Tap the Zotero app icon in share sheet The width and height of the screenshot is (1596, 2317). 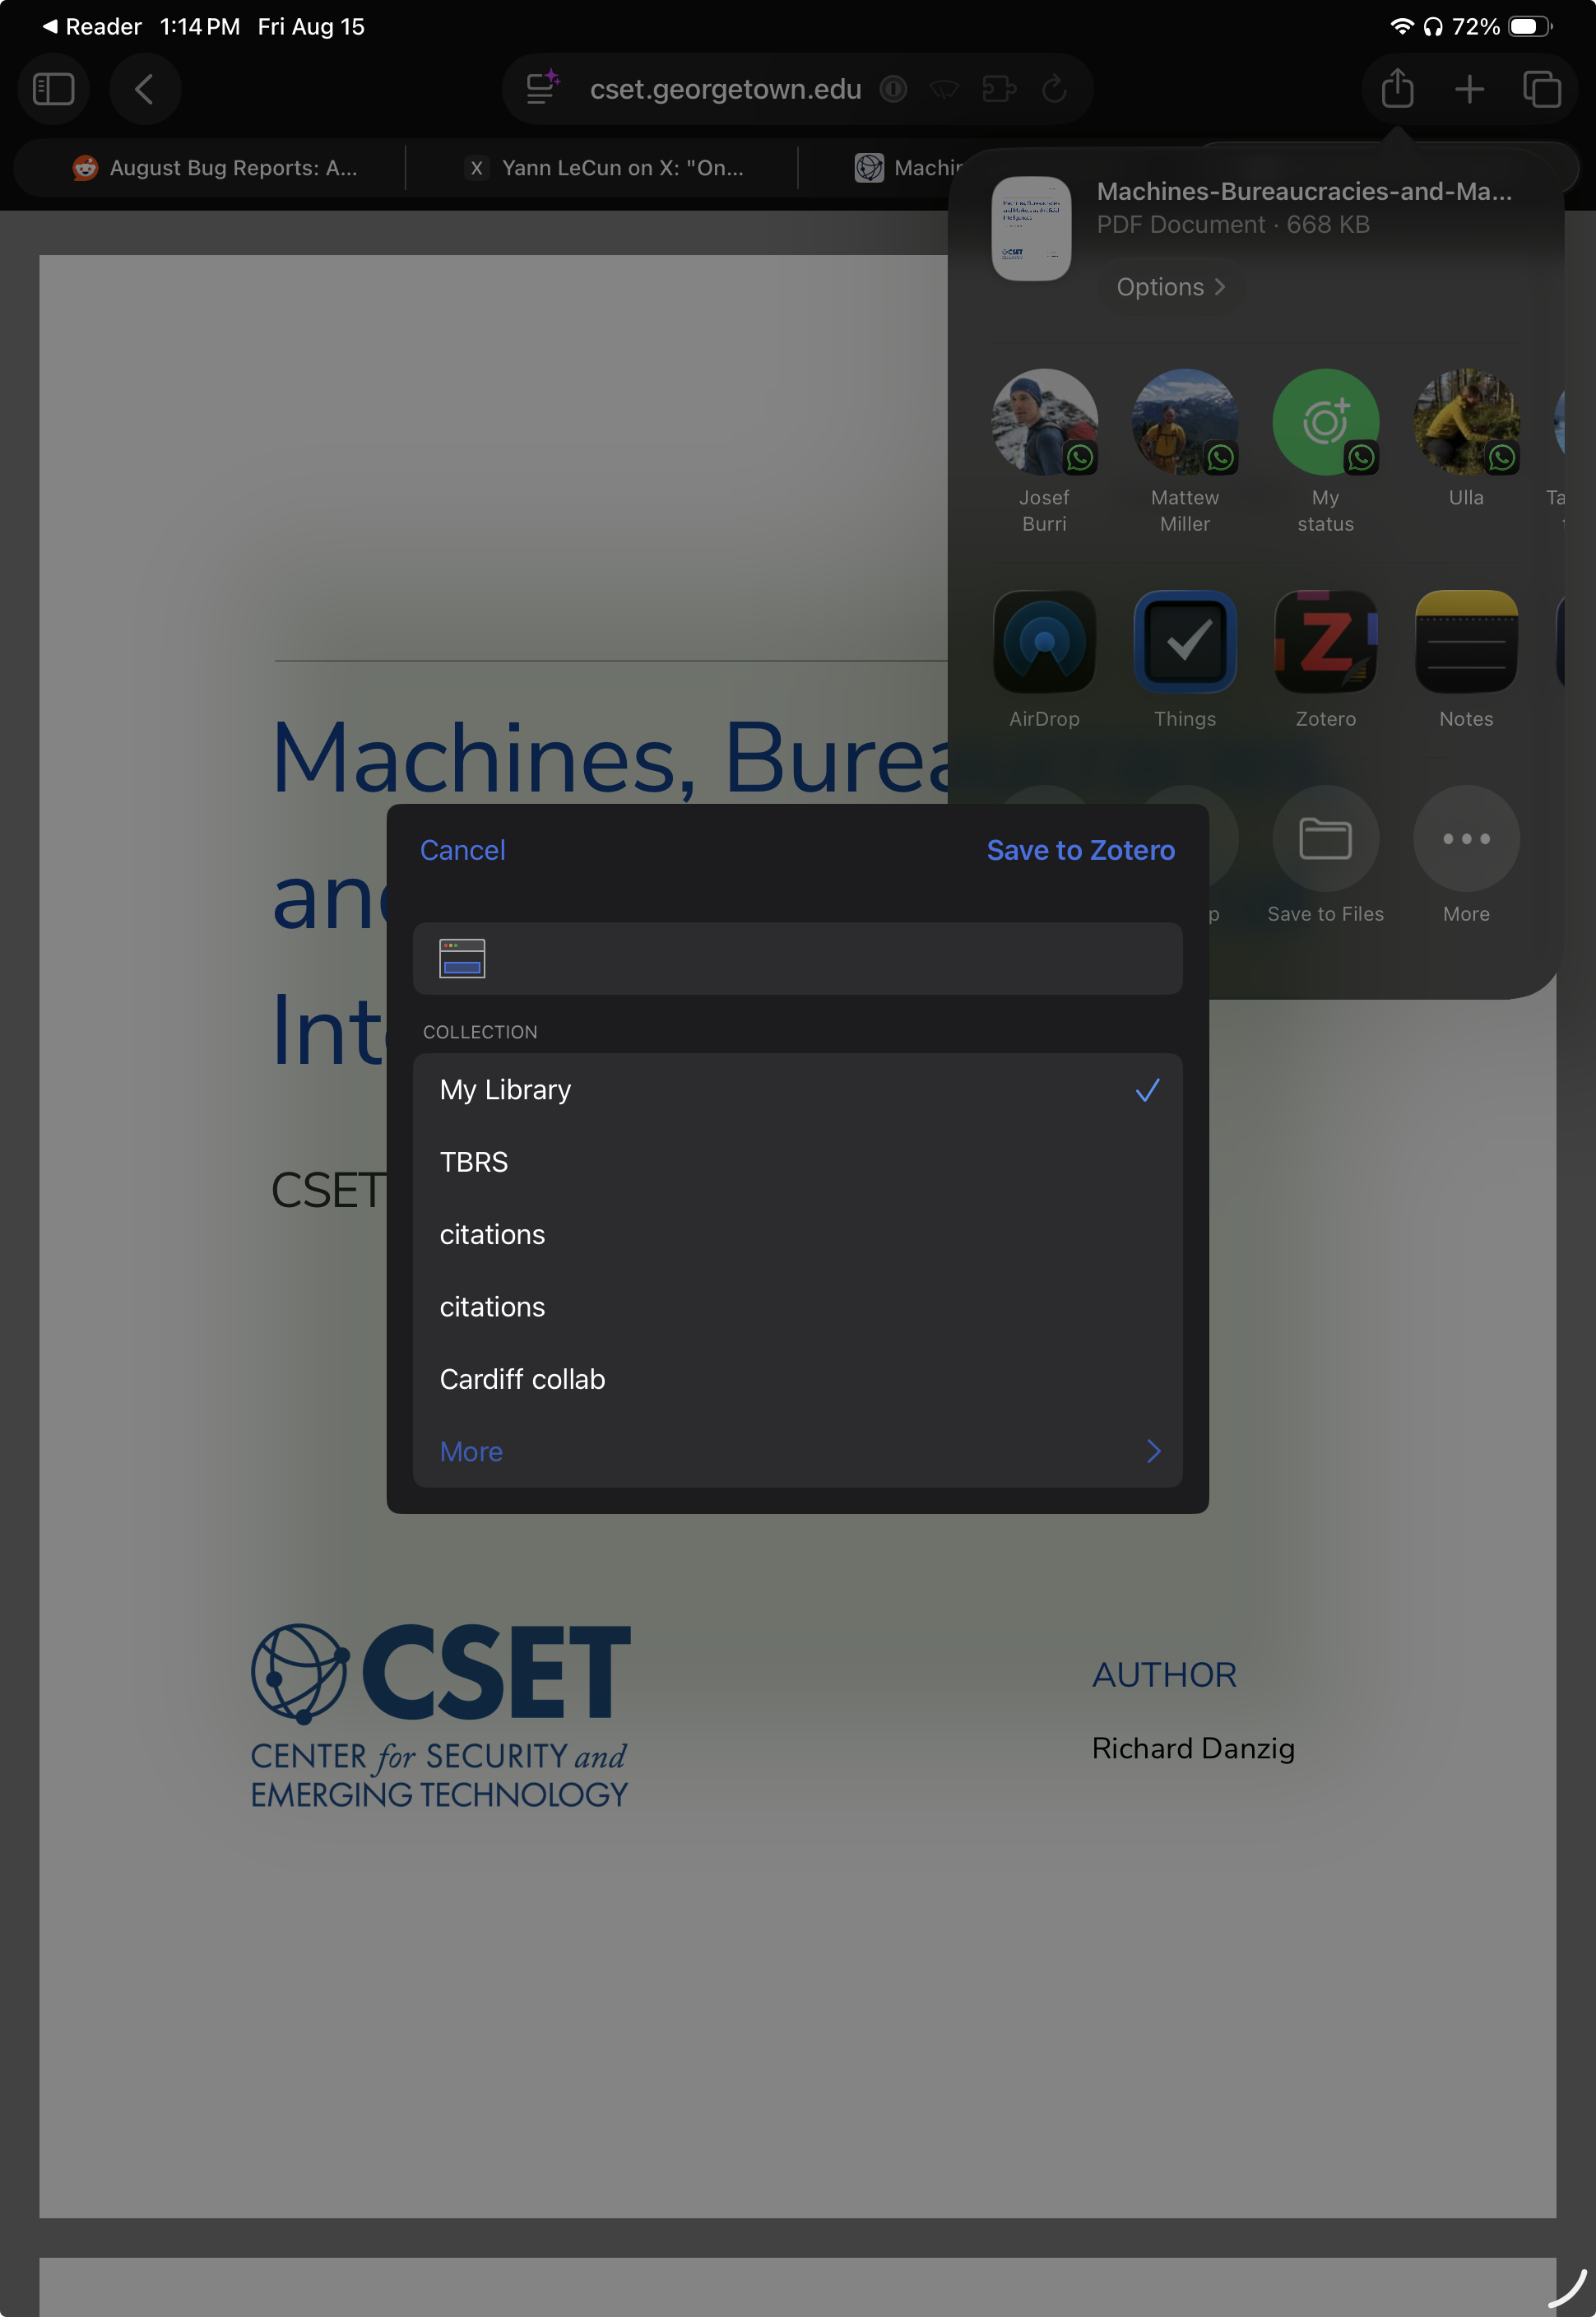pyautogui.click(x=1325, y=642)
